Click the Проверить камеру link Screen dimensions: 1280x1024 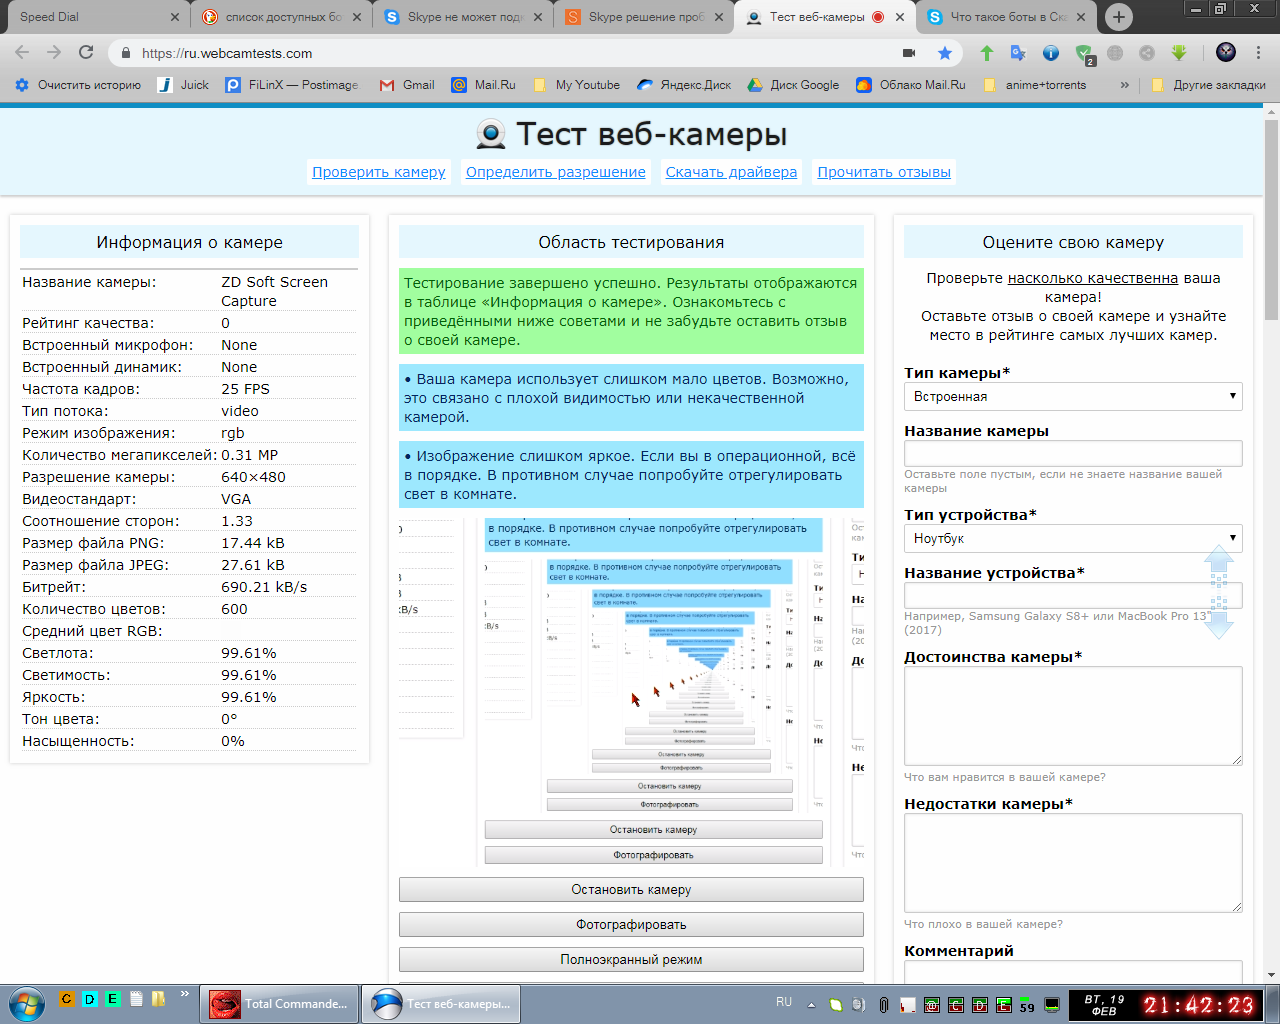coord(379,172)
